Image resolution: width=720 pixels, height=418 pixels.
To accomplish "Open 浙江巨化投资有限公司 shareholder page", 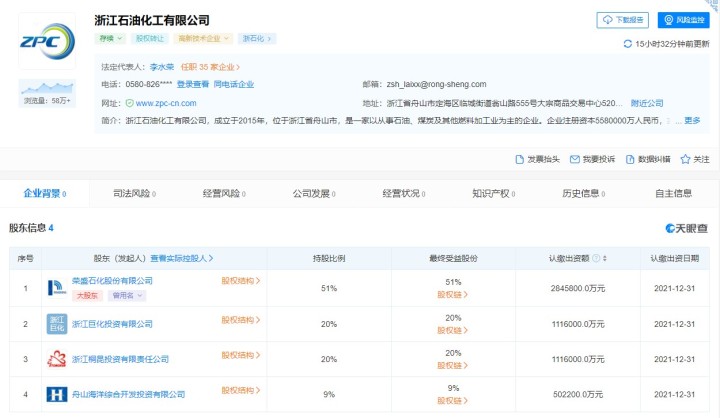I will point(112,324).
